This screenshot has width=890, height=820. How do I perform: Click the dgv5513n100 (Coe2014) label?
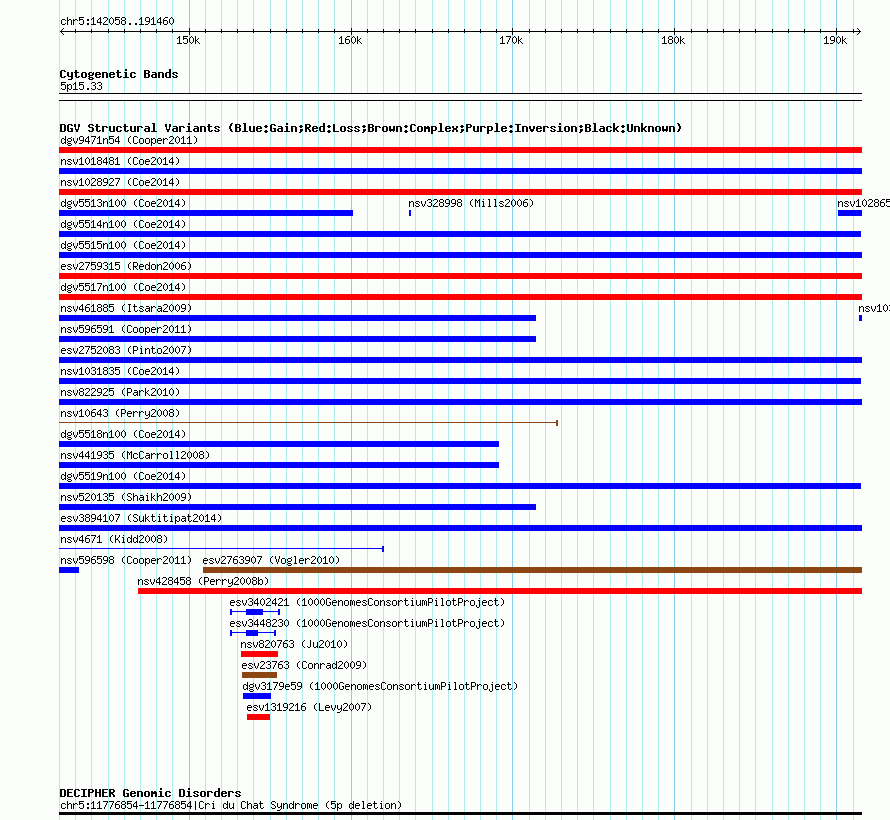point(123,203)
